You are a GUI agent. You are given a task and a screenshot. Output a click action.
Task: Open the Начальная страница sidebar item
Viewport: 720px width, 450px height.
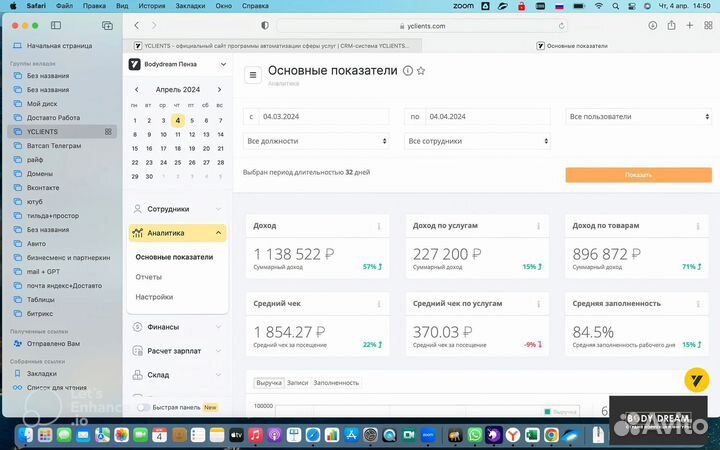(62, 46)
